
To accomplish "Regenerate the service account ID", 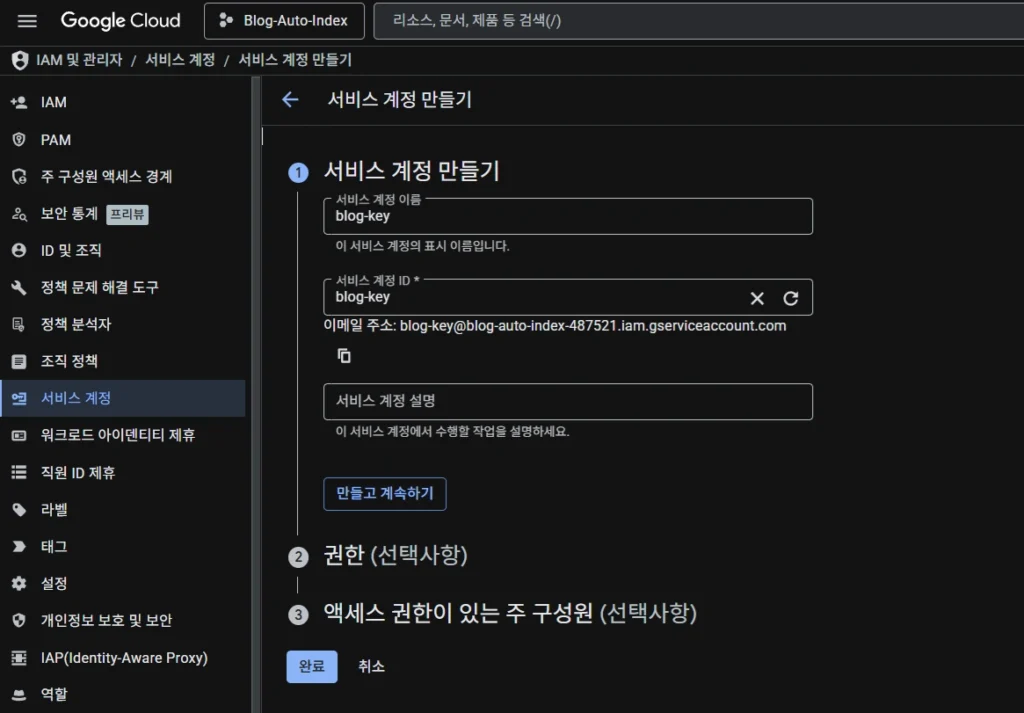I will pyautogui.click(x=791, y=298).
